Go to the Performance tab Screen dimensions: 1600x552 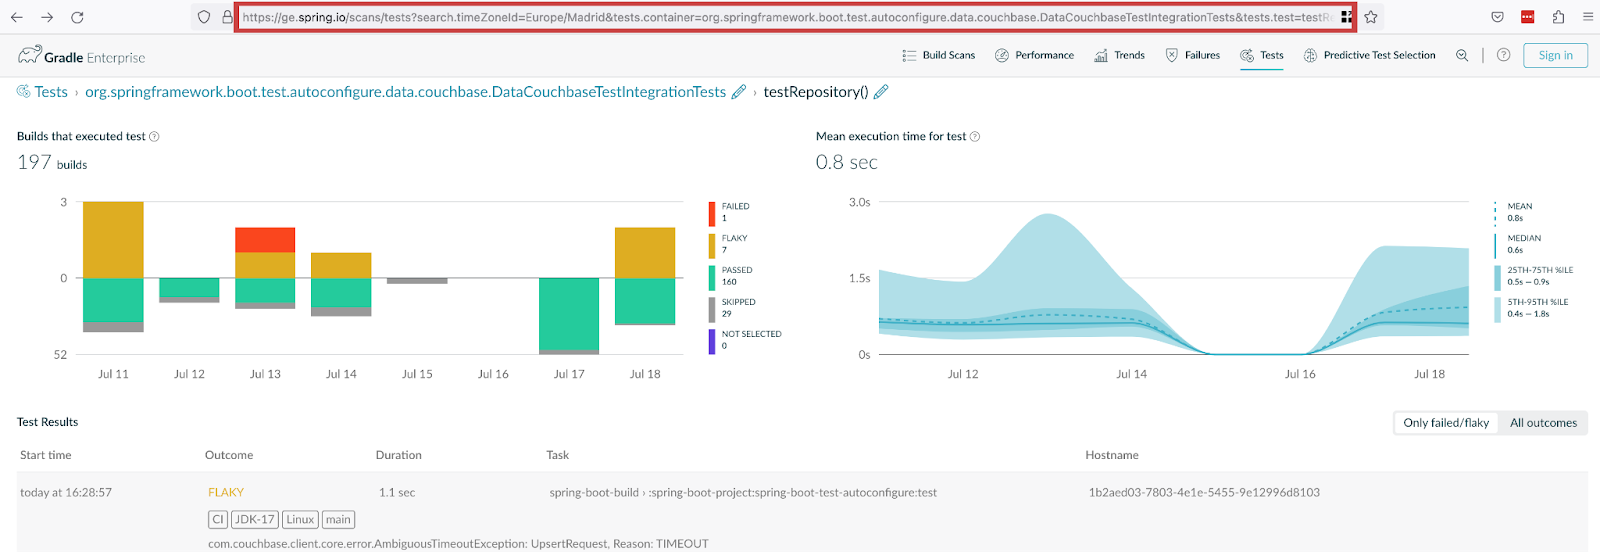click(1034, 56)
